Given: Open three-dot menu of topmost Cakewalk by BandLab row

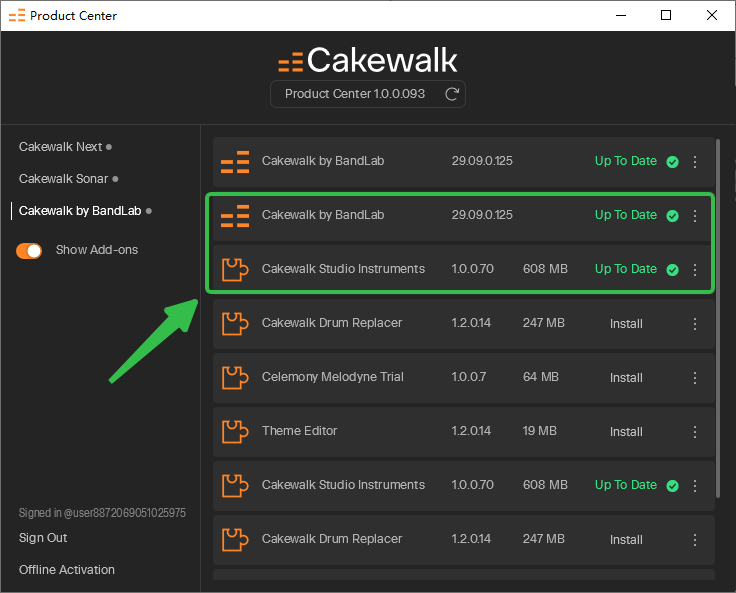Looking at the screenshot, I should point(695,162).
